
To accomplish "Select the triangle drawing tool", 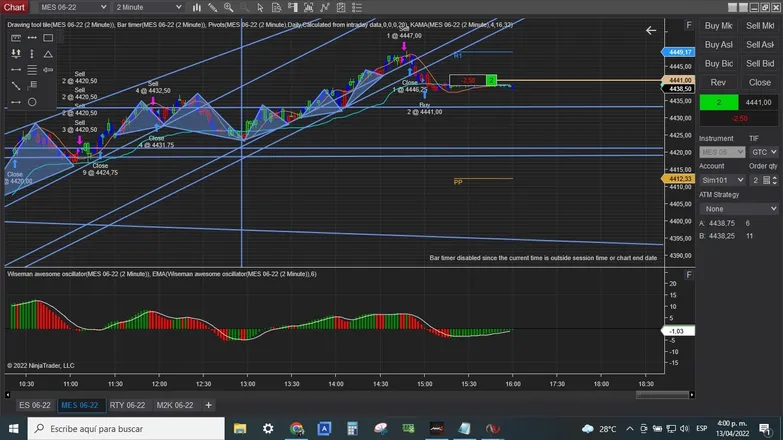I will (x=48, y=54).
